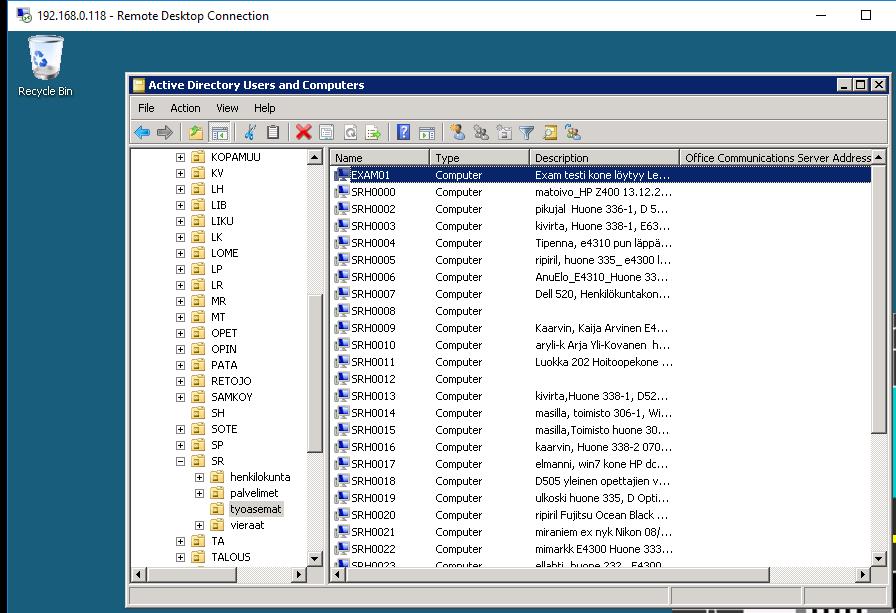
Task: Click the tree pane scroll-down arrow
Action: coord(315,559)
